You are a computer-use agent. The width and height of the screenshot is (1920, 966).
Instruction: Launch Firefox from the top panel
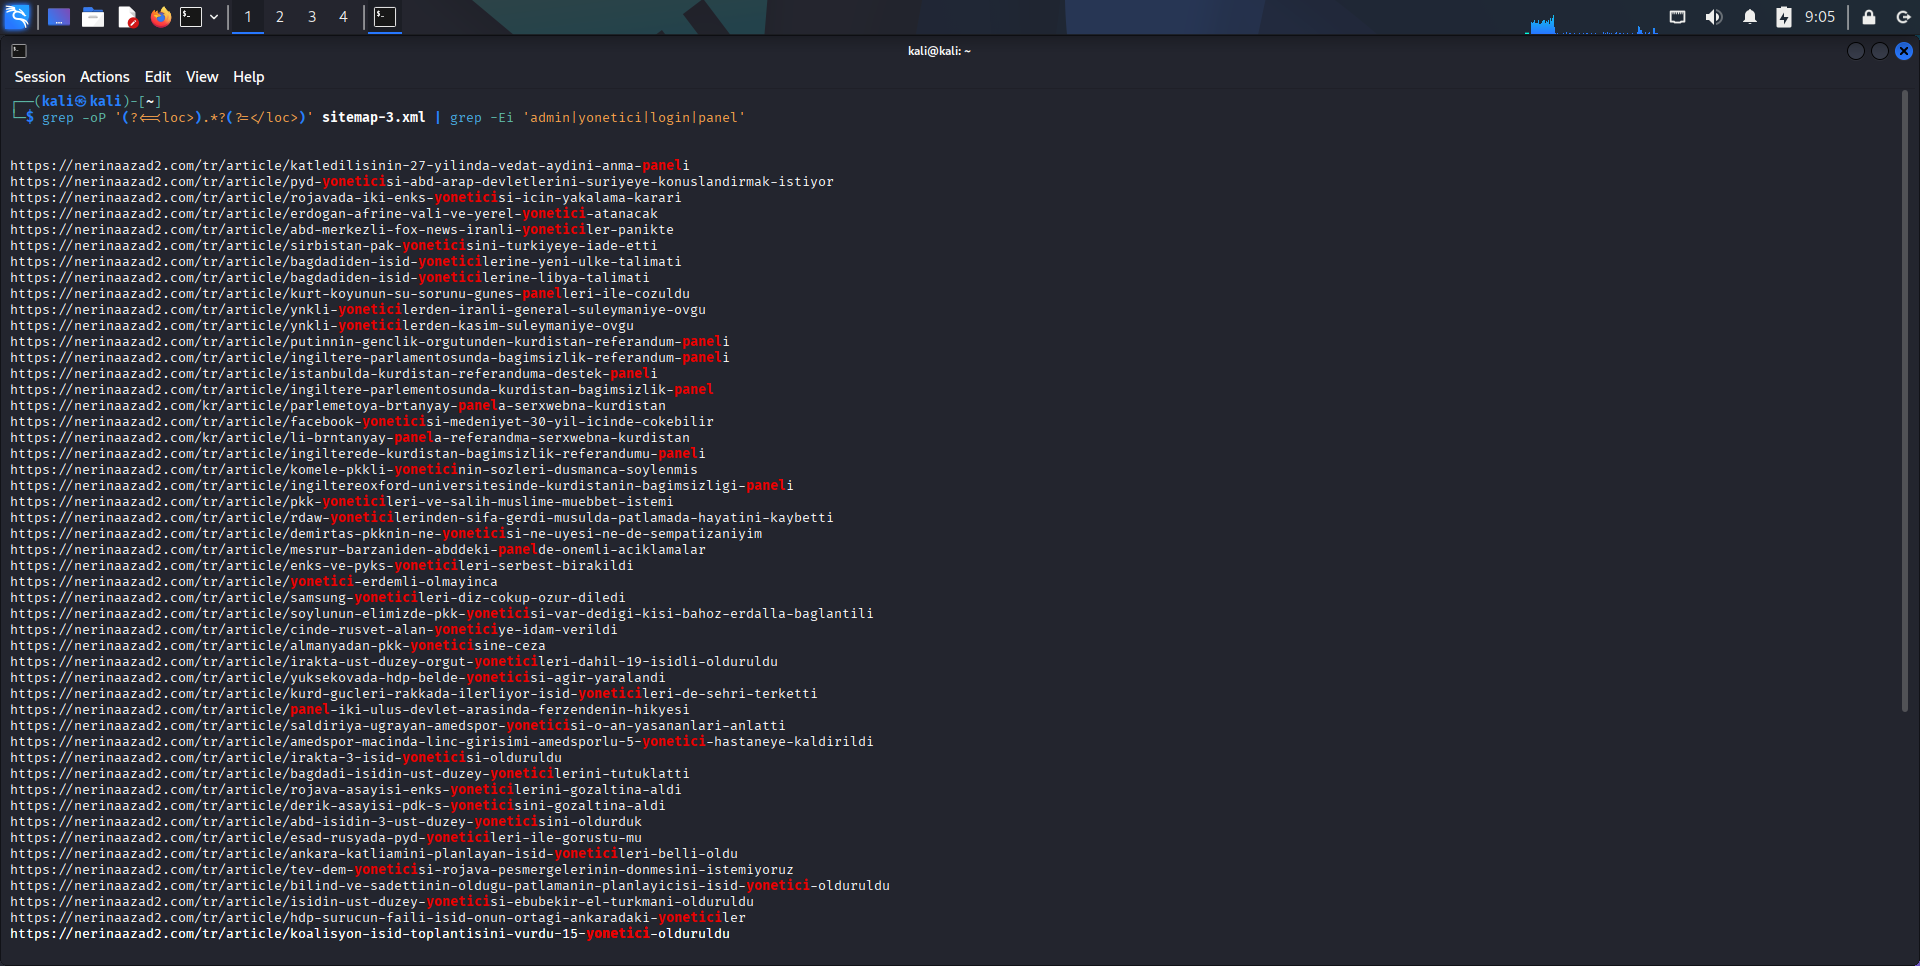[x=160, y=17]
